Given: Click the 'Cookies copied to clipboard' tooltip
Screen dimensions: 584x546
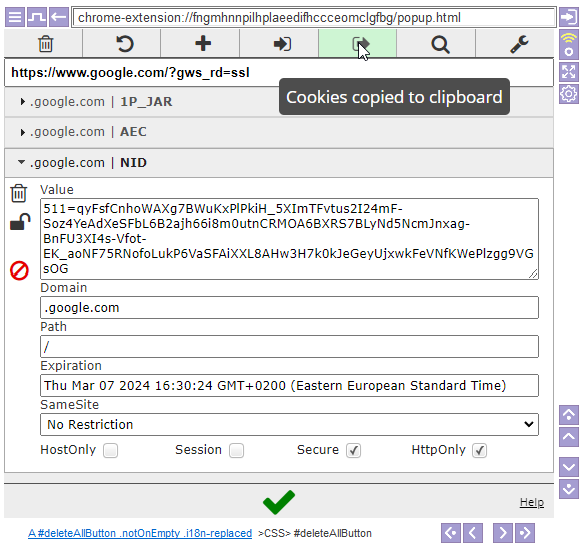Looking at the screenshot, I should point(394,97).
